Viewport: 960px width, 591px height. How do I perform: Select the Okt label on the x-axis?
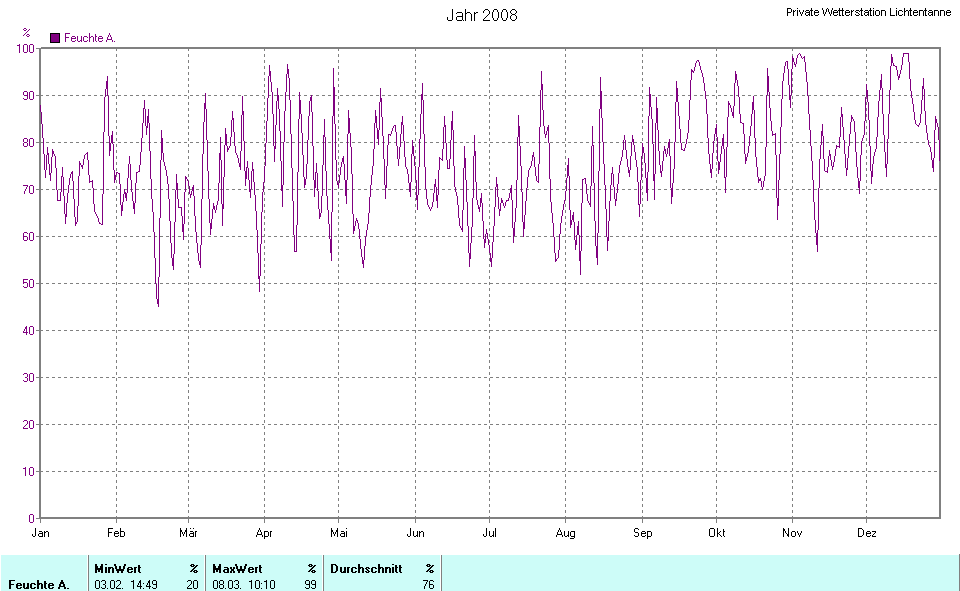(716, 533)
